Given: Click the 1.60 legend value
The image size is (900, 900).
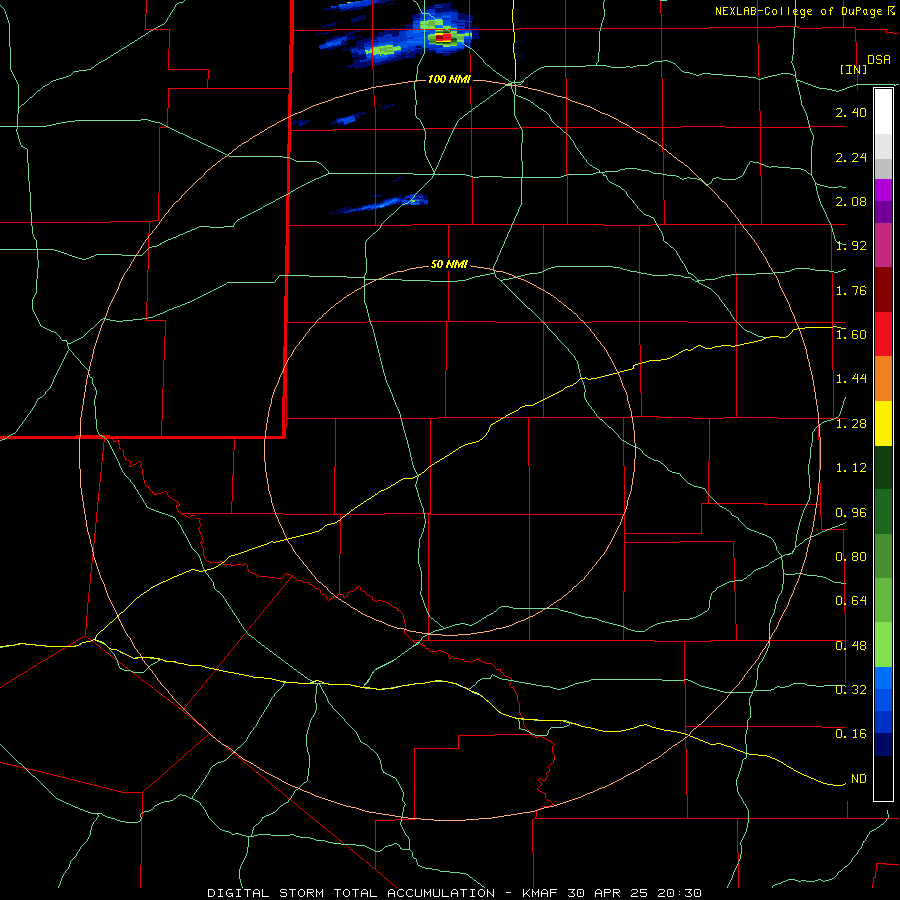Looking at the screenshot, I should coord(851,335).
